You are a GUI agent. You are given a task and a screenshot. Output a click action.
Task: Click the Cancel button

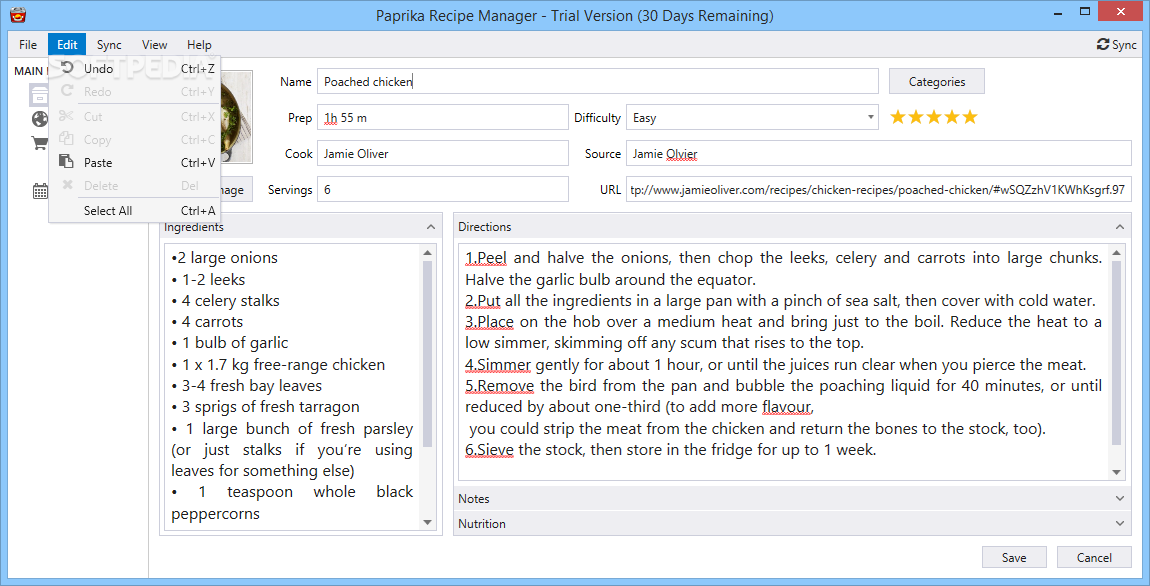tap(1094, 557)
